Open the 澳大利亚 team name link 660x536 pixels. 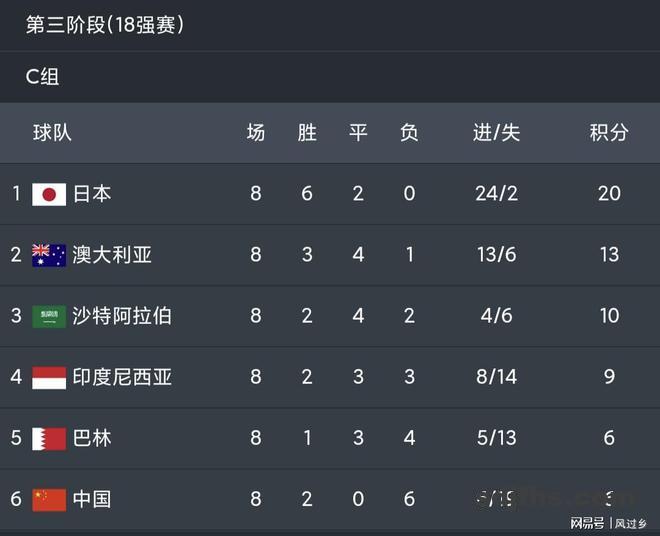(x=112, y=255)
